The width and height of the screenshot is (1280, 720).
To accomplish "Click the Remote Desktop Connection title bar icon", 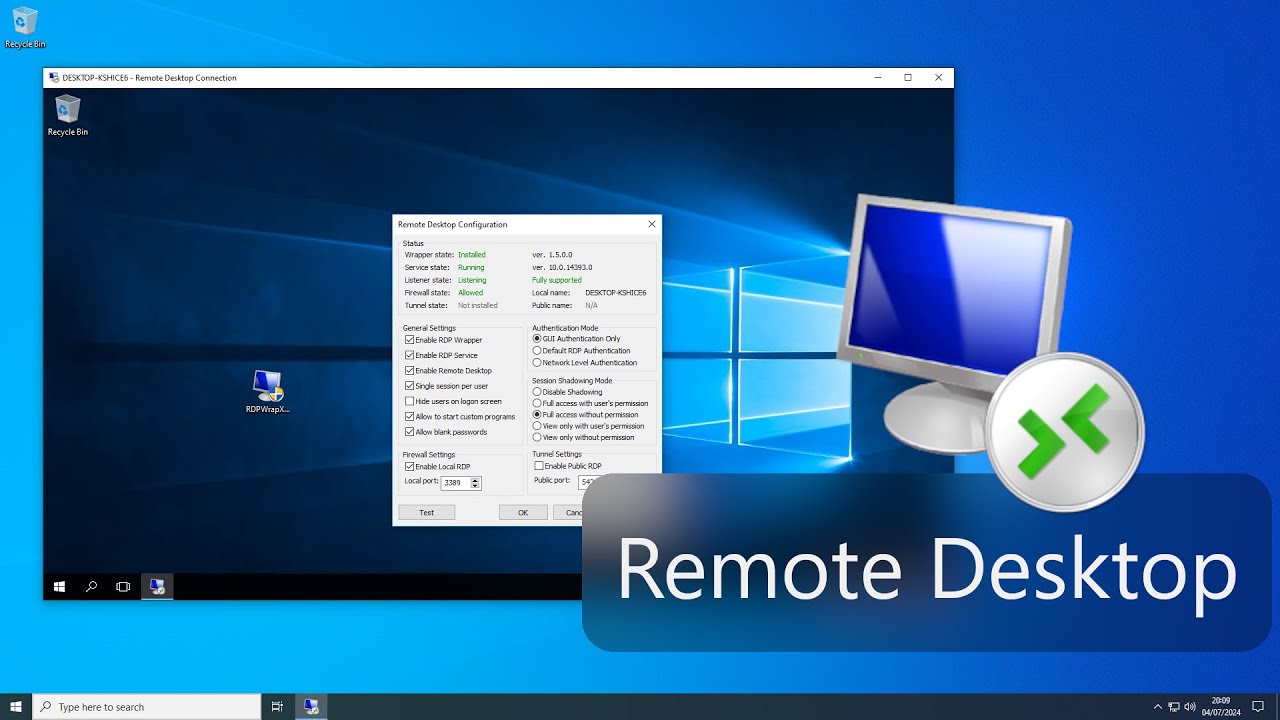I will point(54,78).
